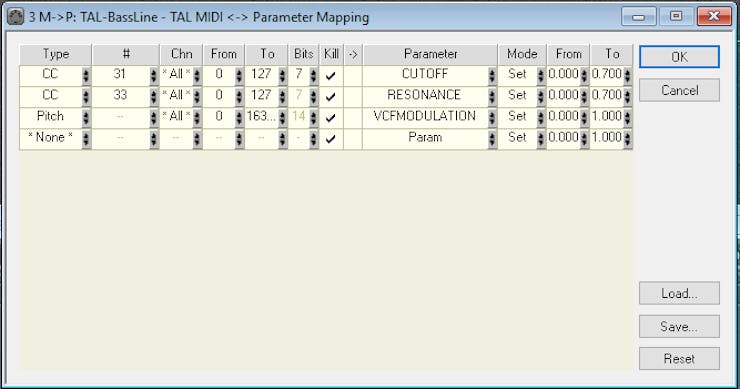
Task: Open Mode Set arrows in CUTOFF row
Action: [x=541, y=76]
